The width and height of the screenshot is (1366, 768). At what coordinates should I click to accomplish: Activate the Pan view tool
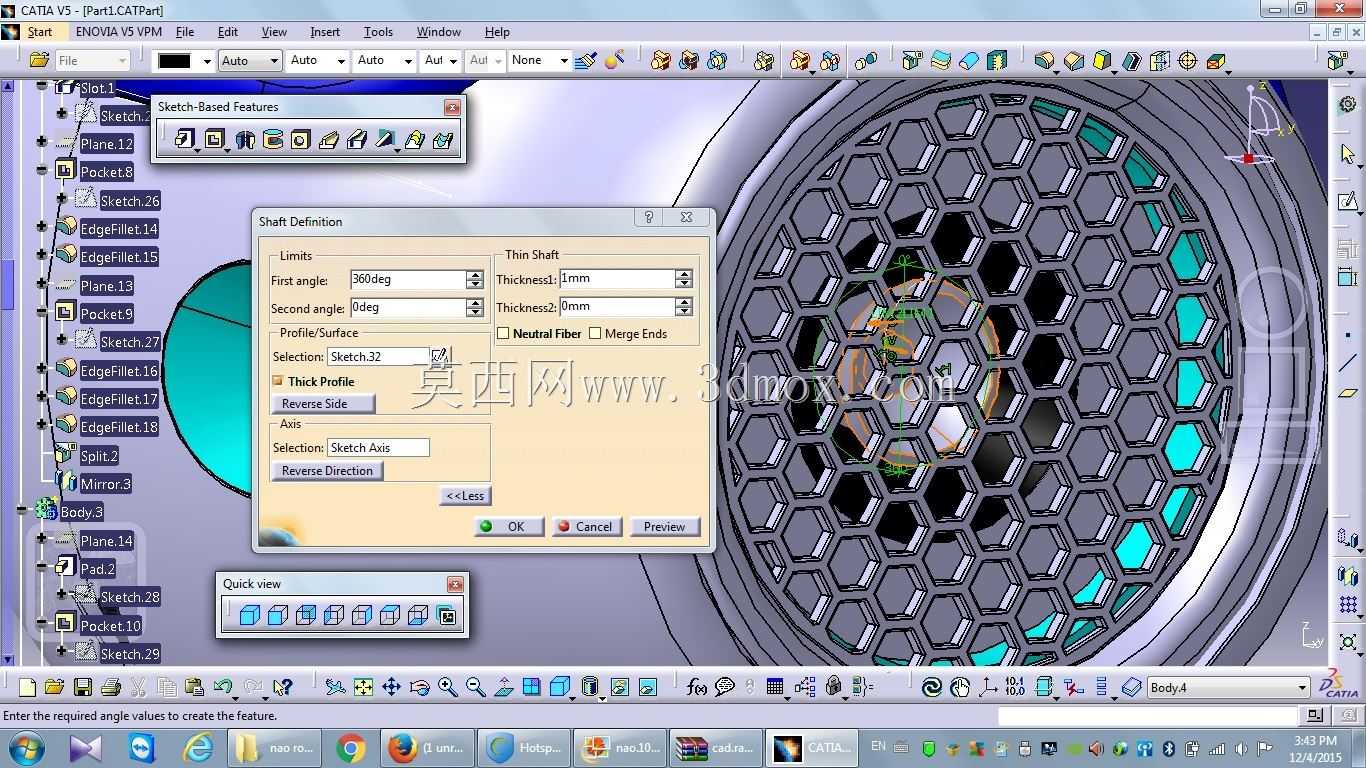coord(391,687)
